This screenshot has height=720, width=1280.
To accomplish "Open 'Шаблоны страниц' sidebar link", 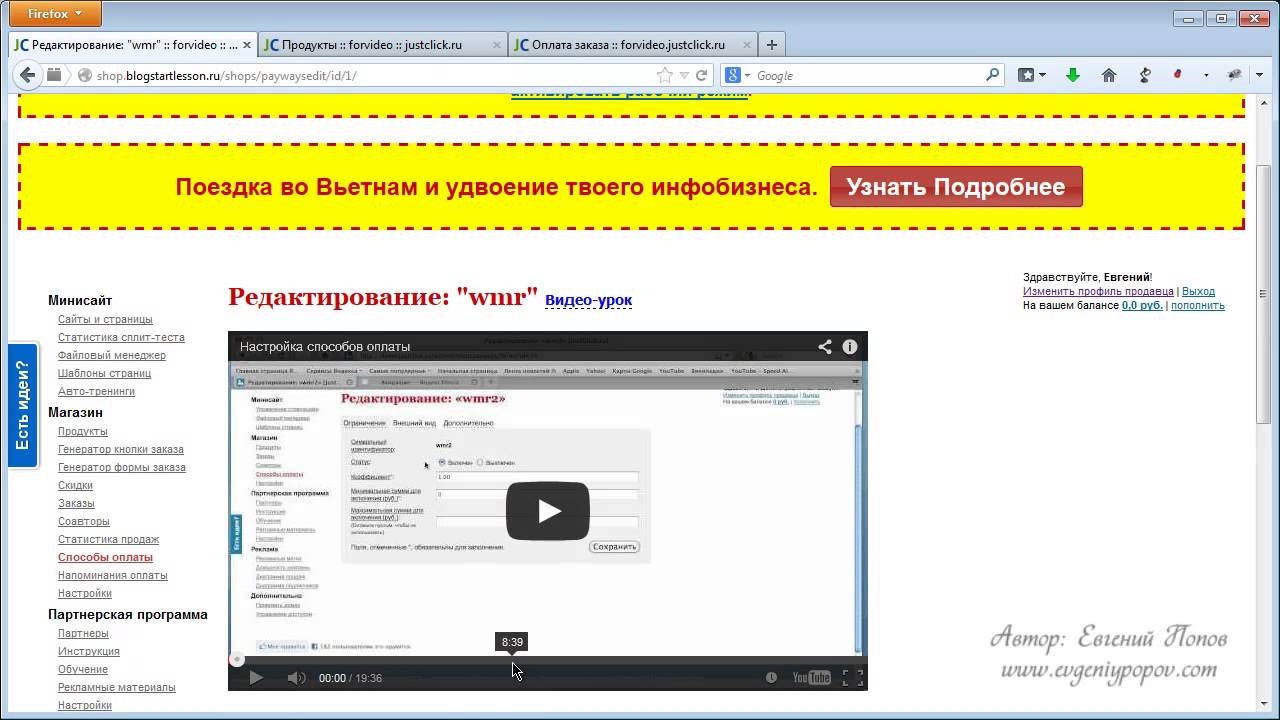I will point(105,373).
